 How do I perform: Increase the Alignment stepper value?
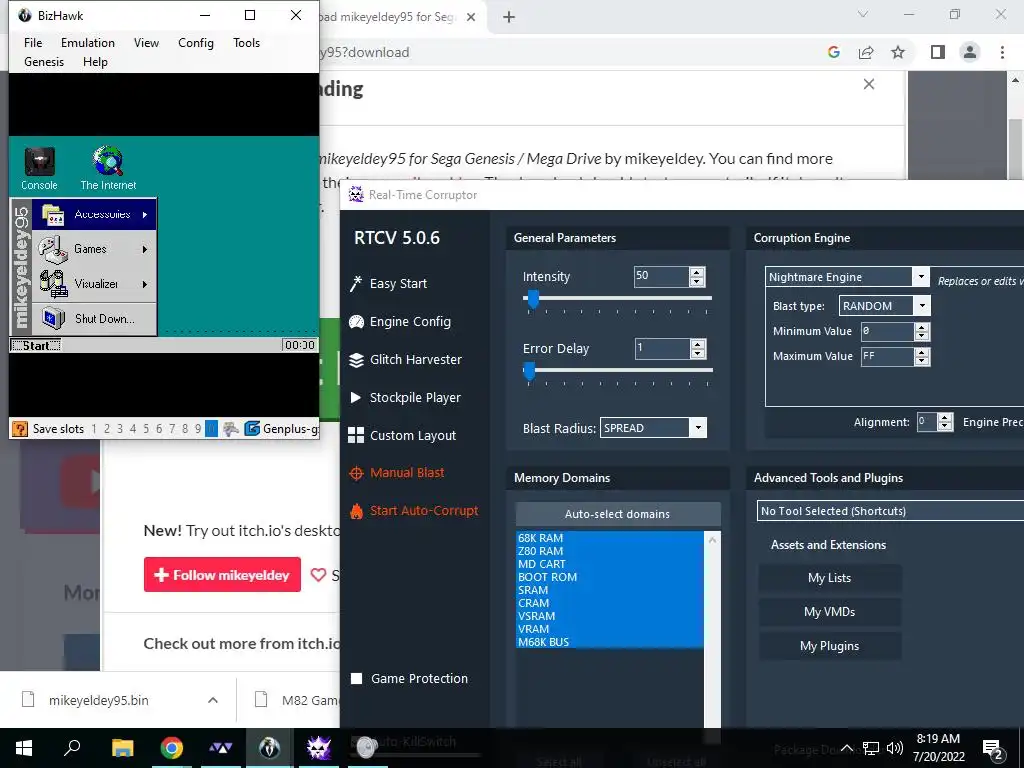pyautogui.click(x=945, y=418)
